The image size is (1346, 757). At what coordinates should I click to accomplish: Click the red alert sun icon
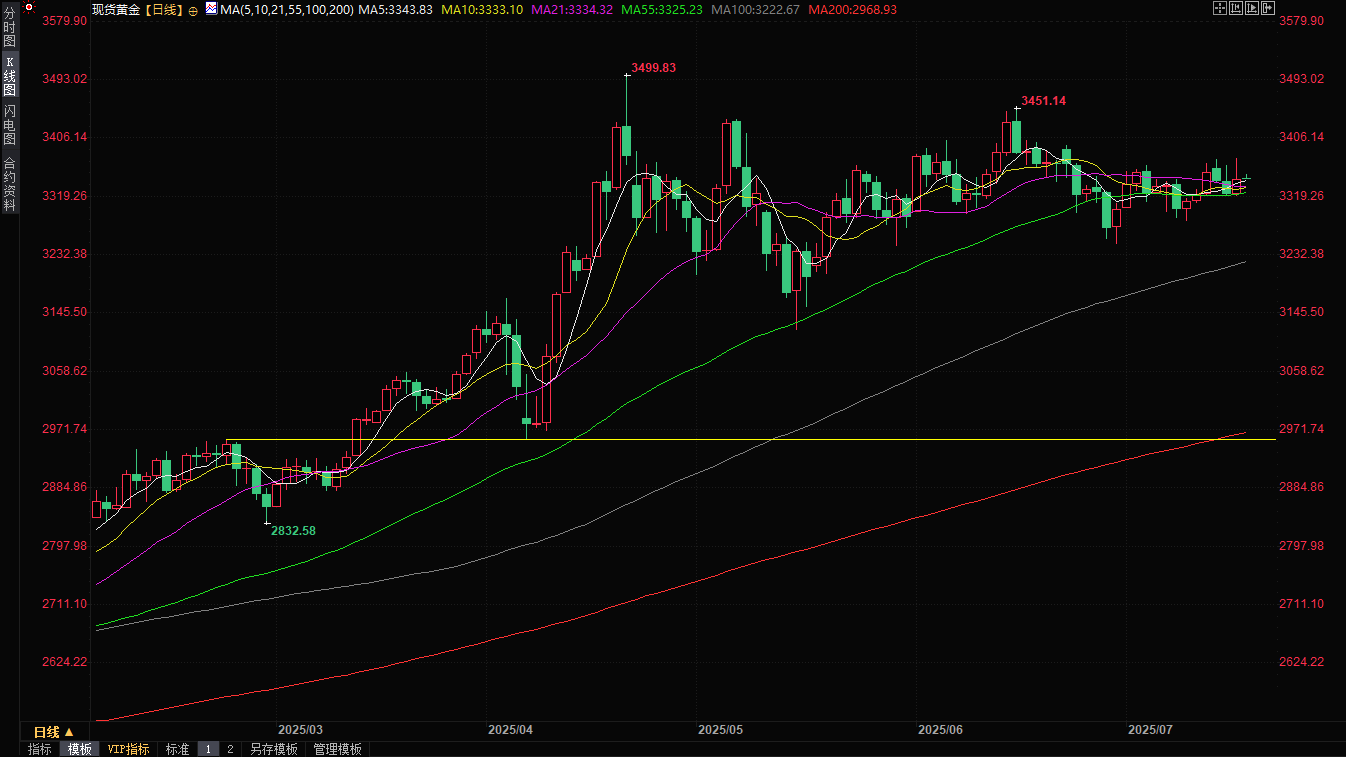point(29,8)
